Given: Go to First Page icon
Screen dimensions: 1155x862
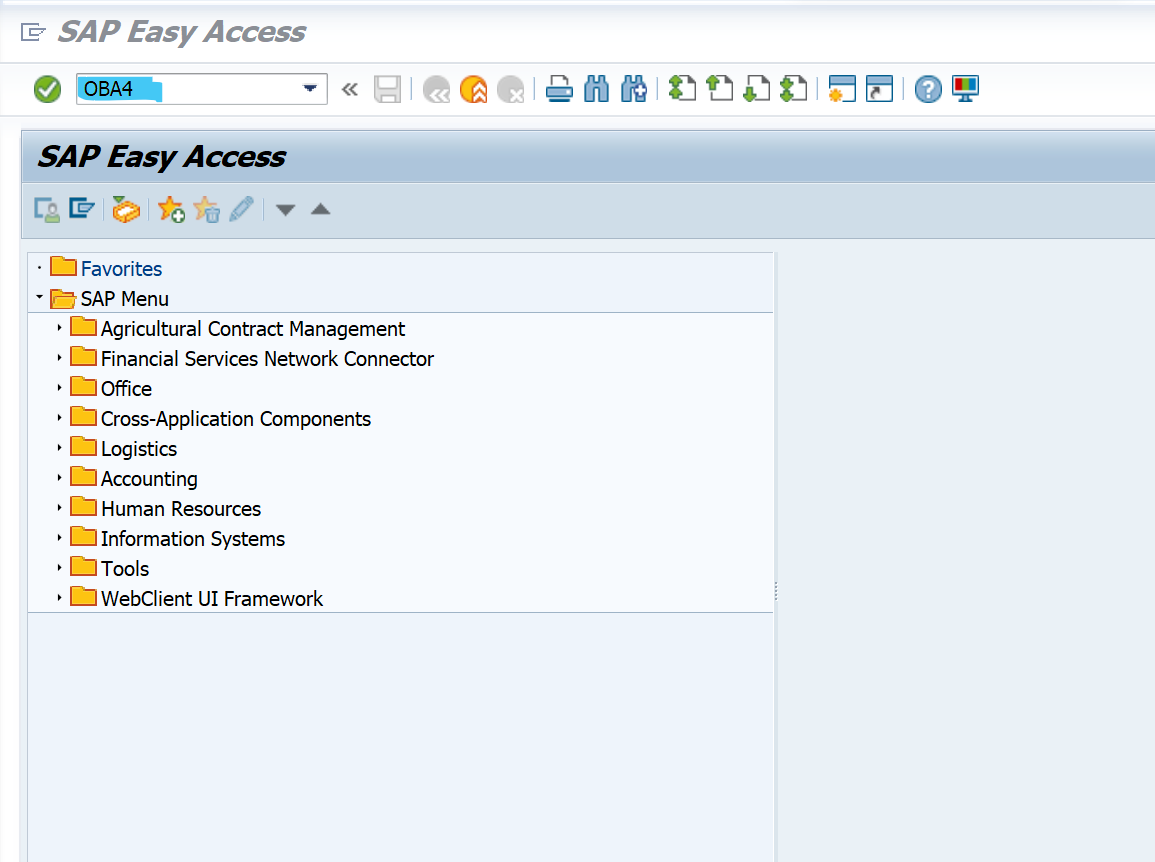Looking at the screenshot, I should click(682, 89).
